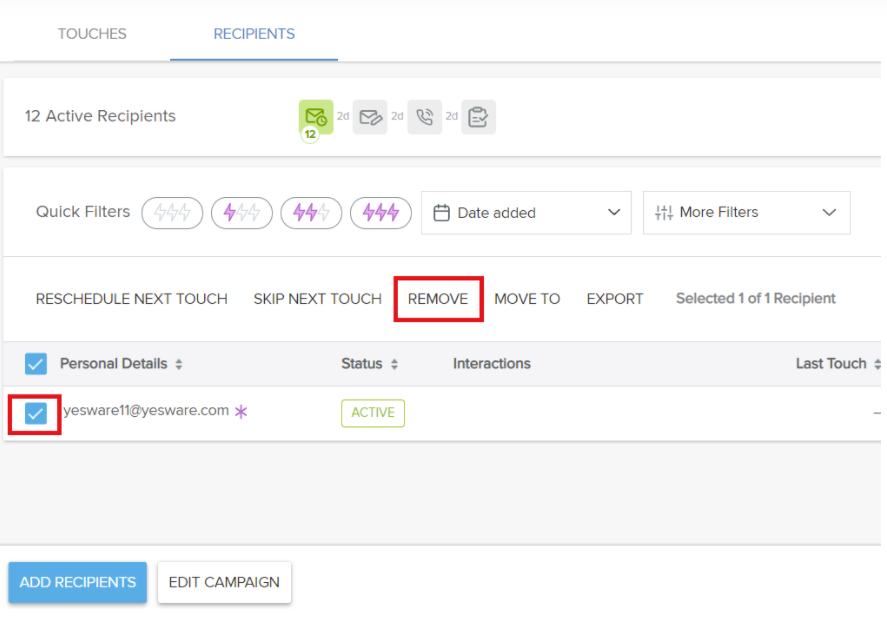Click the clipboard task touch icon
This screenshot has height=623, width=887.
click(x=478, y=117)
